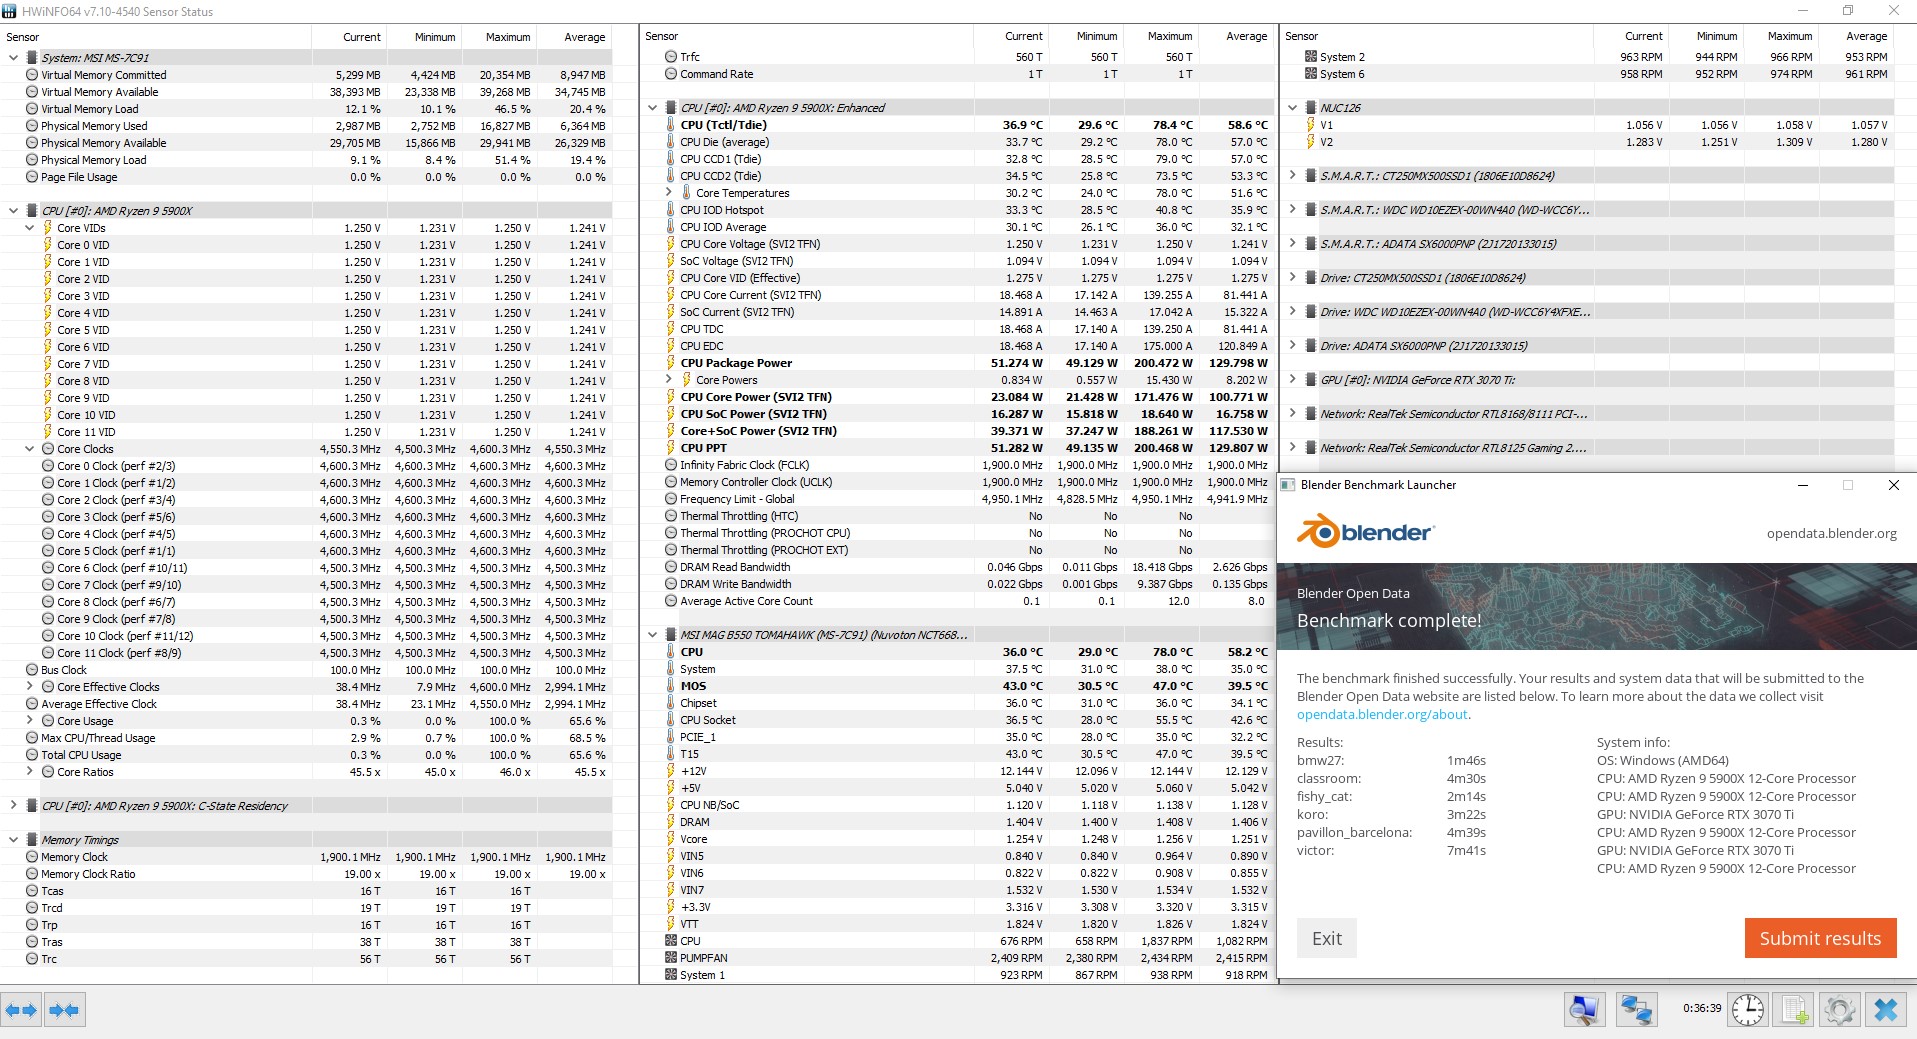Select the Total CPU Usage row label
The height and width of the screenshot is (1039, 1917).
81,755
